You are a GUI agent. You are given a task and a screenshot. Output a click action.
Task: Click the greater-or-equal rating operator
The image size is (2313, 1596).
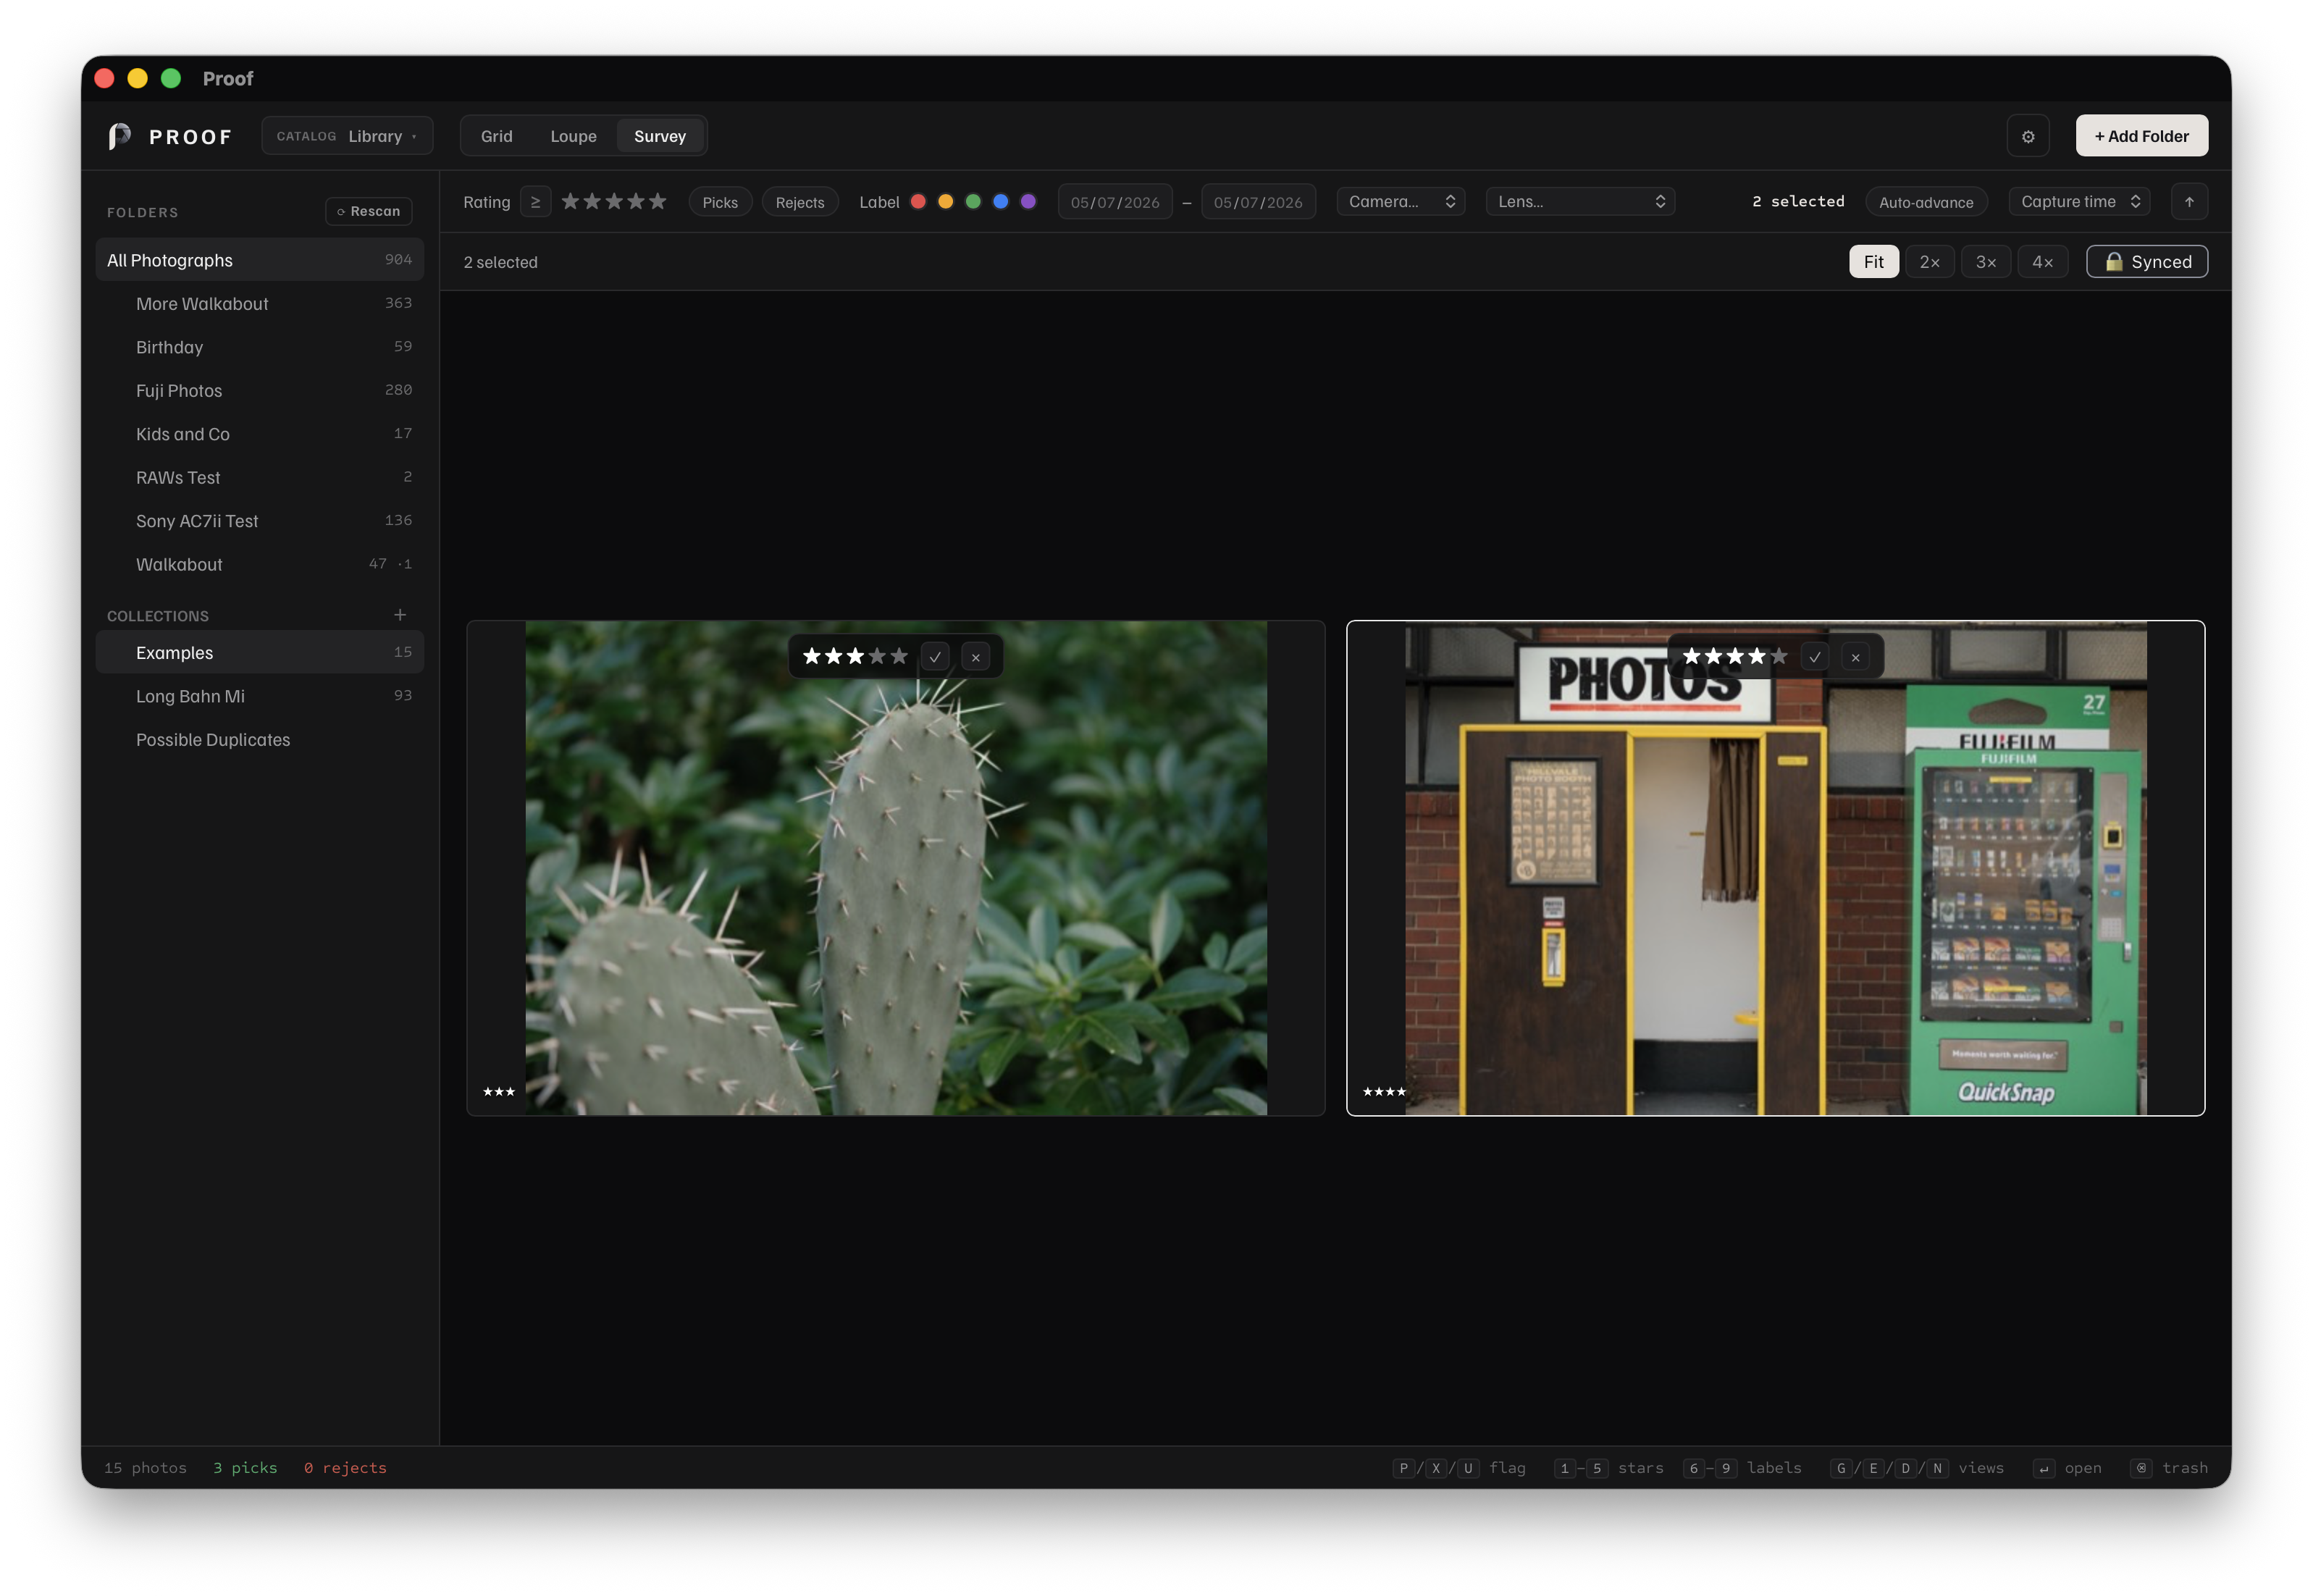coord(535,202)
